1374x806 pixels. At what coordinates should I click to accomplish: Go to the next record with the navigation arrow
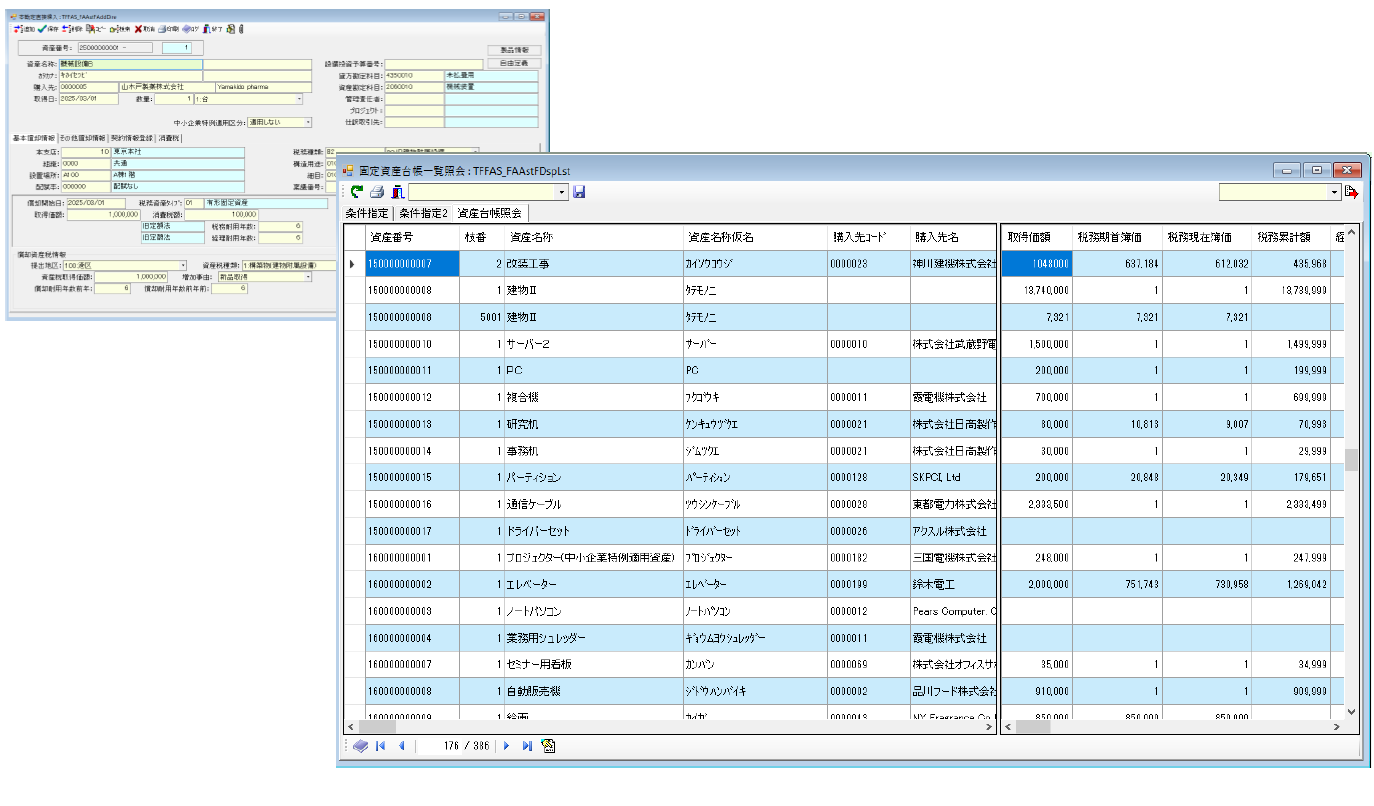506,746
